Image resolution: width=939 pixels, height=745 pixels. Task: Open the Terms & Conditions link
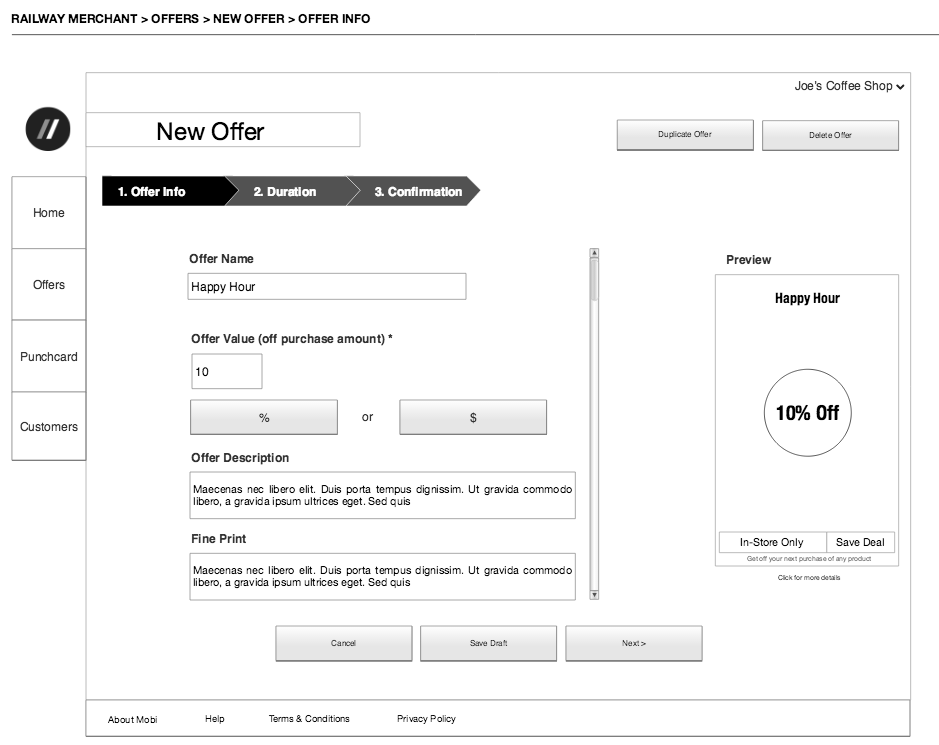pos(309,719)
